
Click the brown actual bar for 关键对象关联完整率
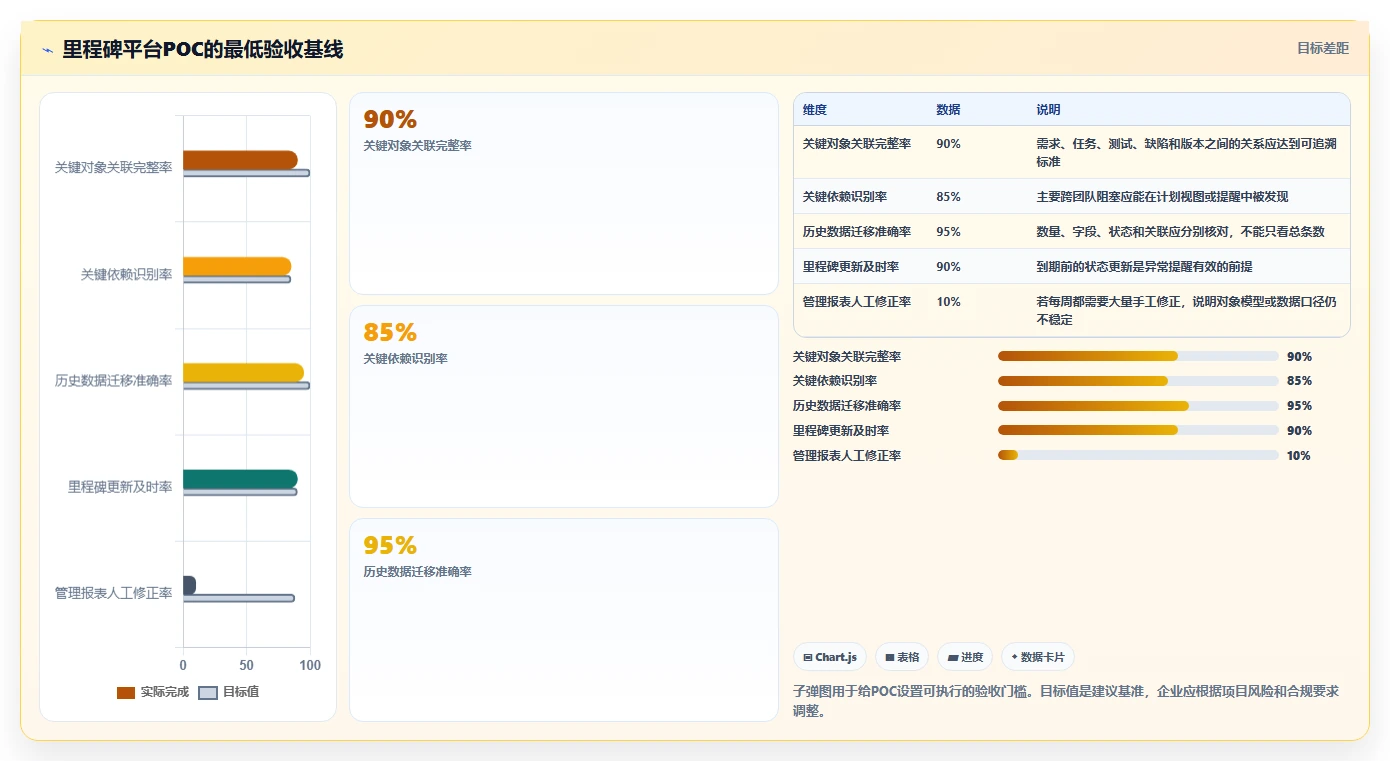coord(240,160)
